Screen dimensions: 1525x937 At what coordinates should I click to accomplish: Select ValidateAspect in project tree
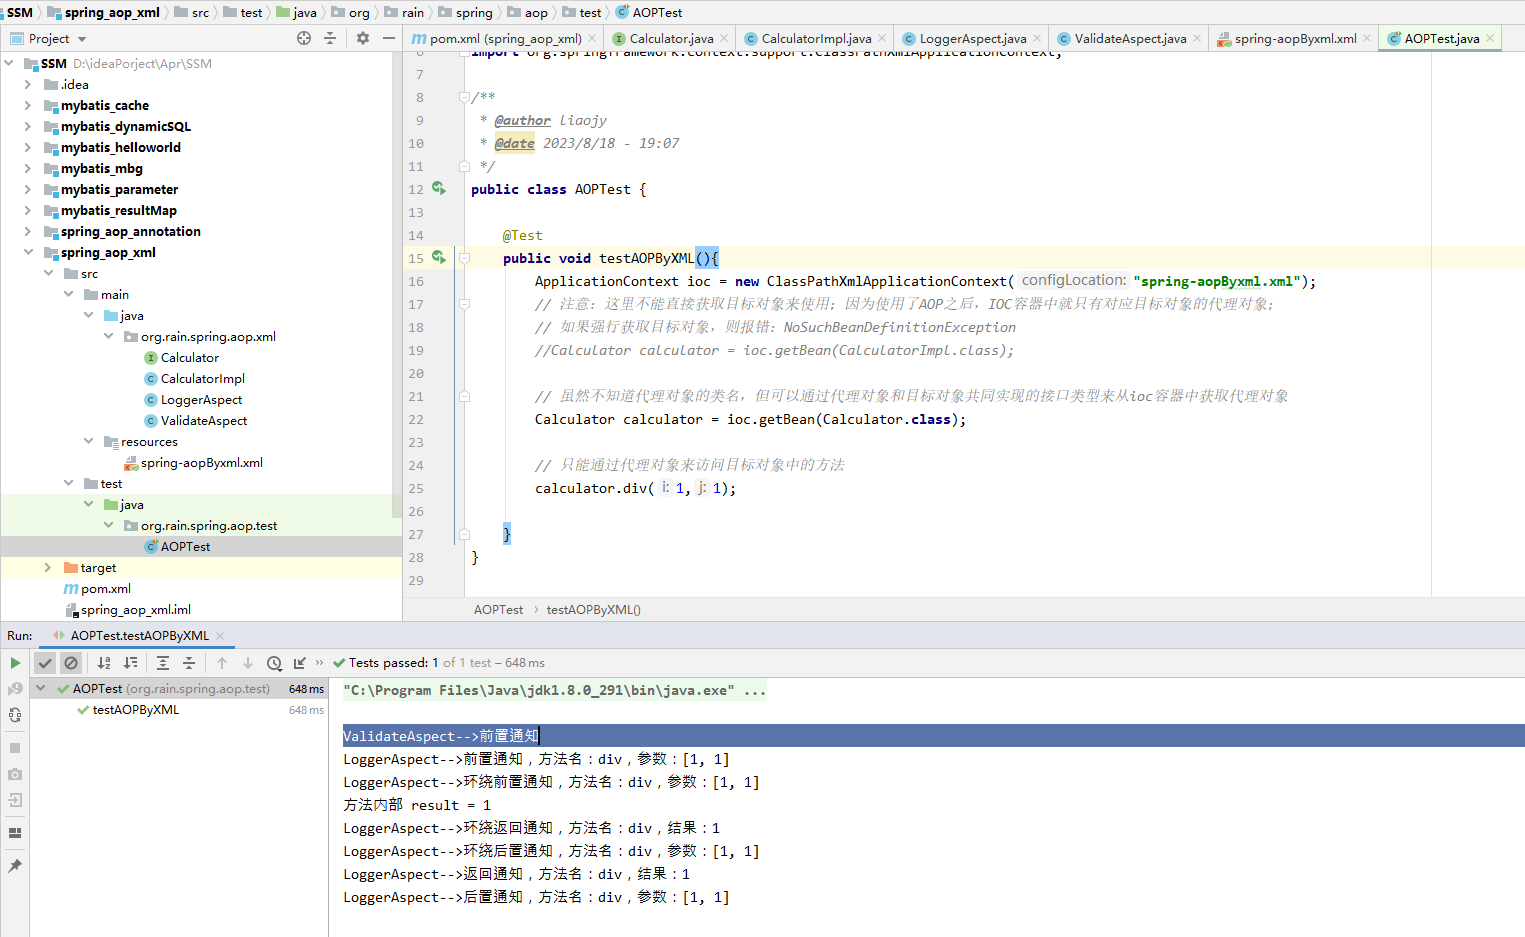(x=204, y=420)
